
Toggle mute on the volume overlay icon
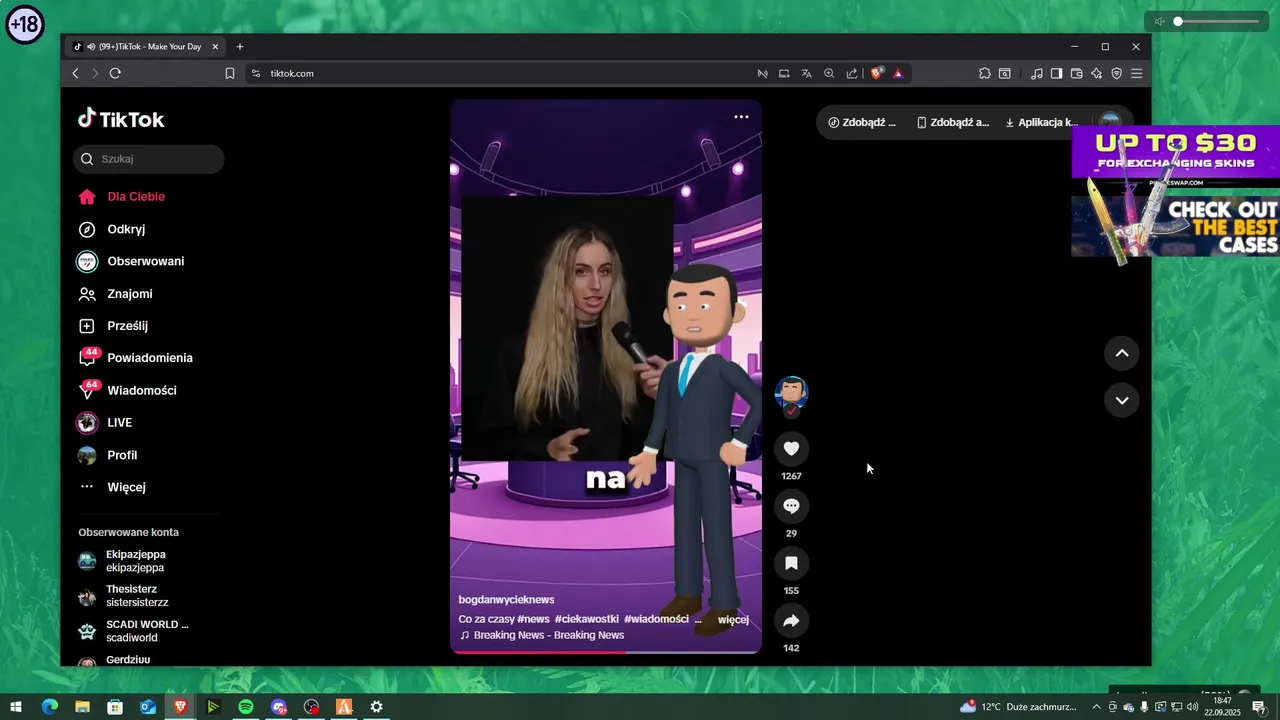[x=1159, y=21]
